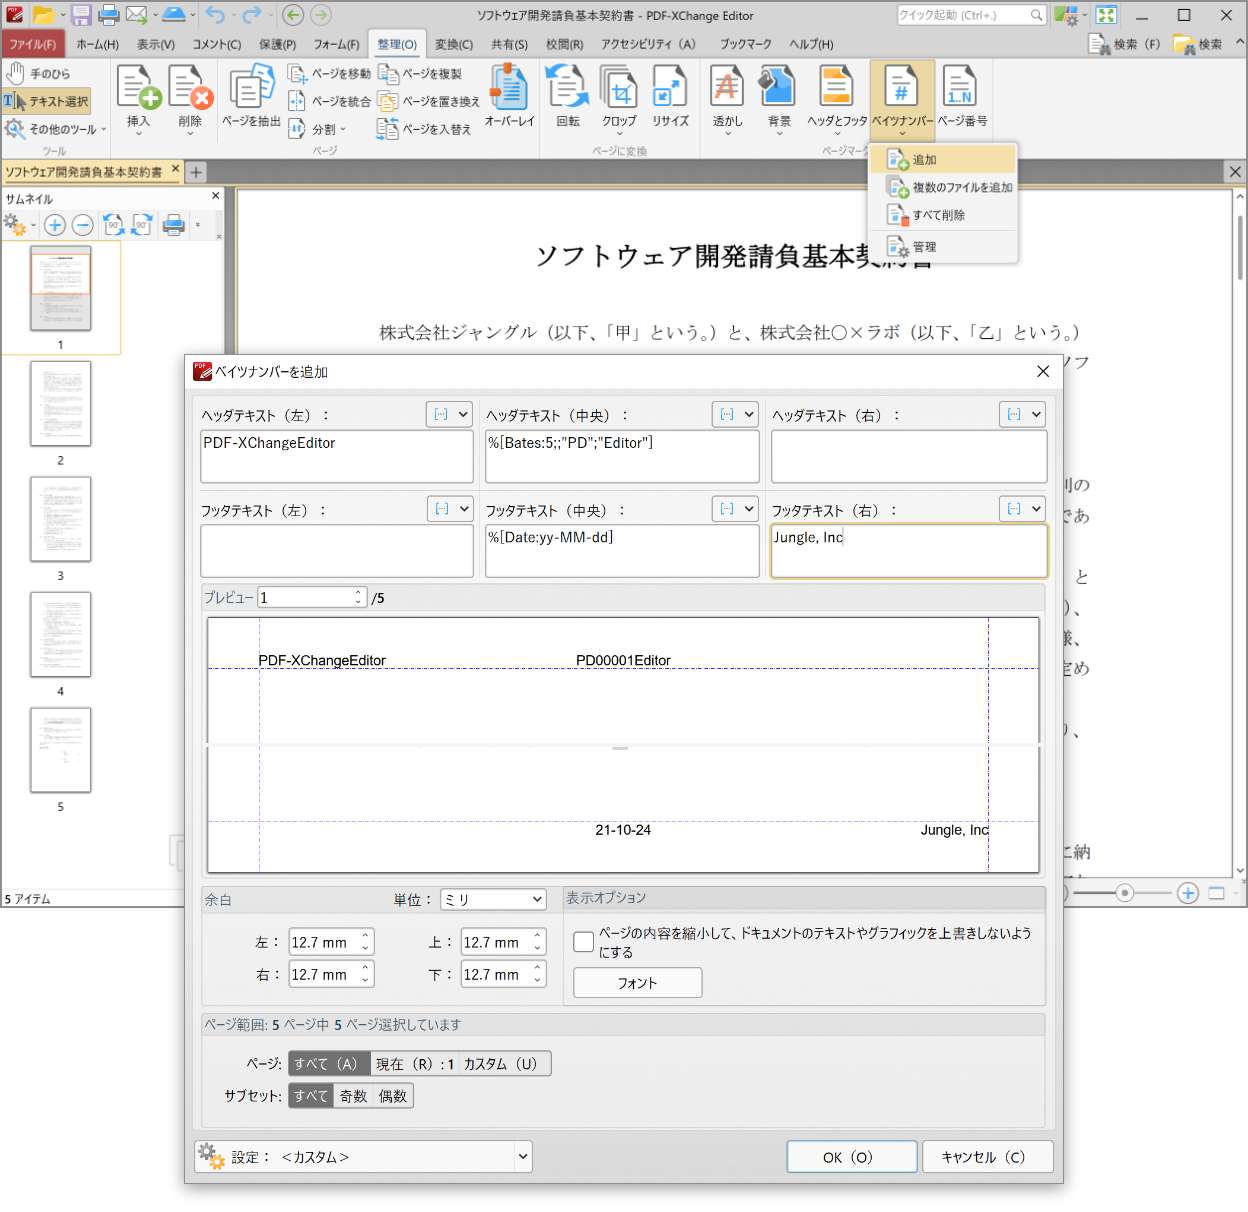Click the Background (背景) icon
Image resolution: width=1248 pixels, height=1212 pixels.
point(778,90)
